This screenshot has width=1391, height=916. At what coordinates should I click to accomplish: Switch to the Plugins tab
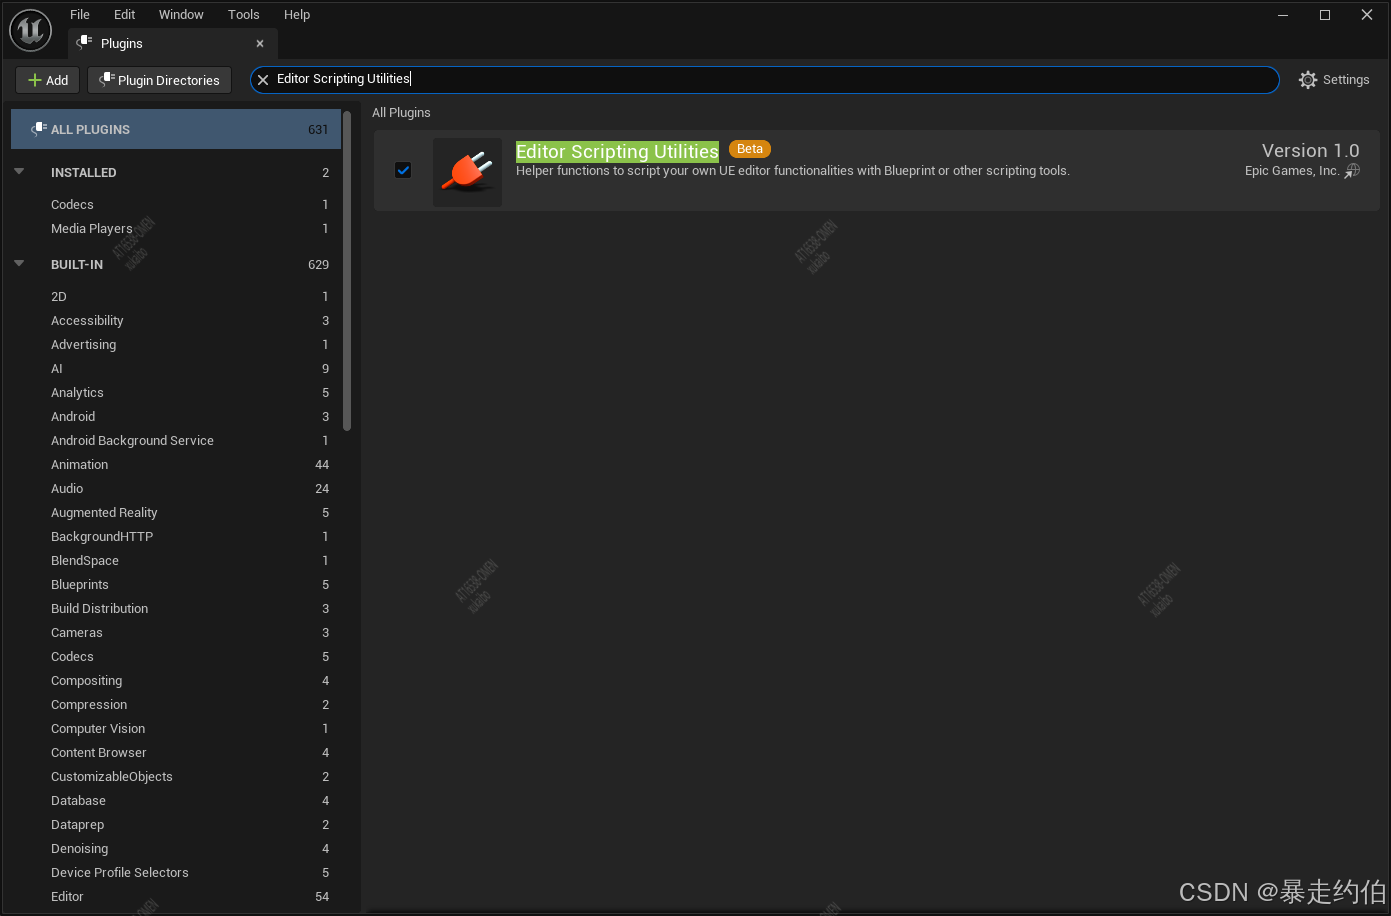(x=173, y=43)
